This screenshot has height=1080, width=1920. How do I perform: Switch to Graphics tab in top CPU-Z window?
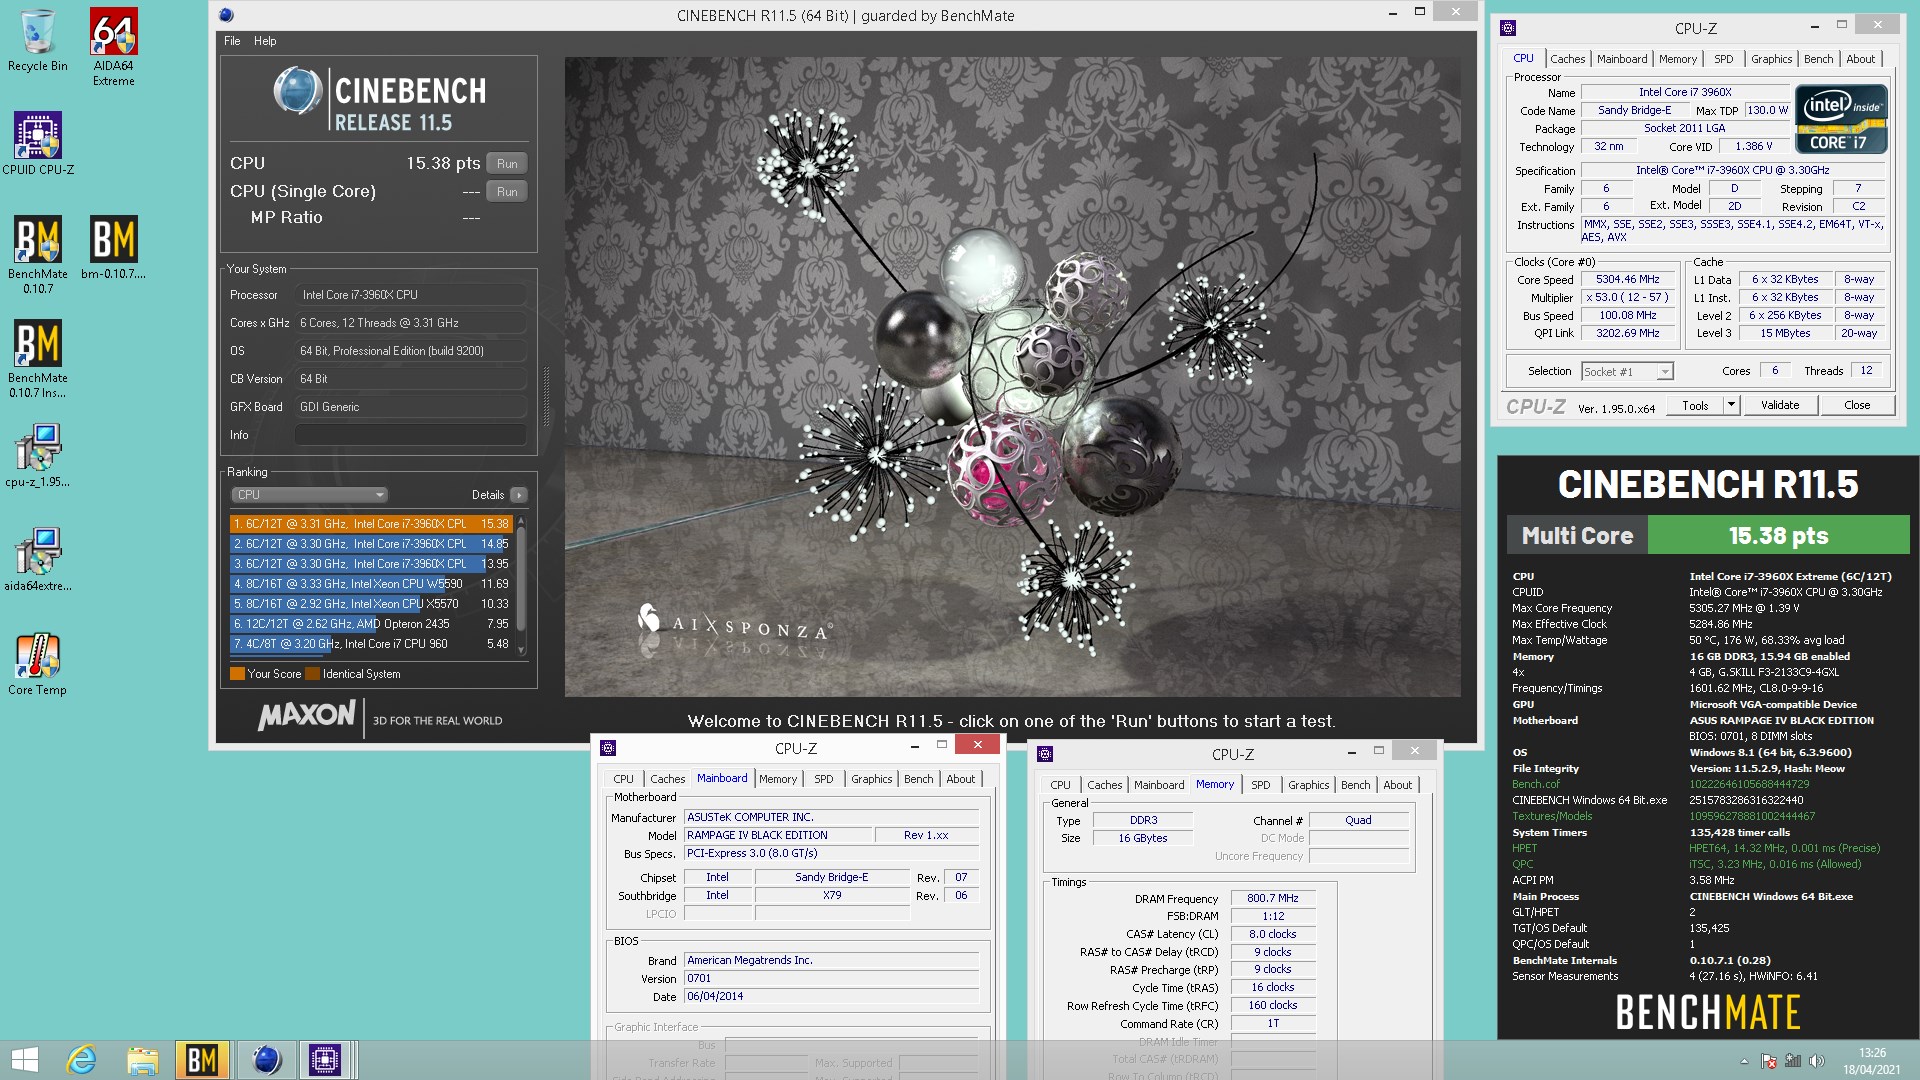point(1771,59)
